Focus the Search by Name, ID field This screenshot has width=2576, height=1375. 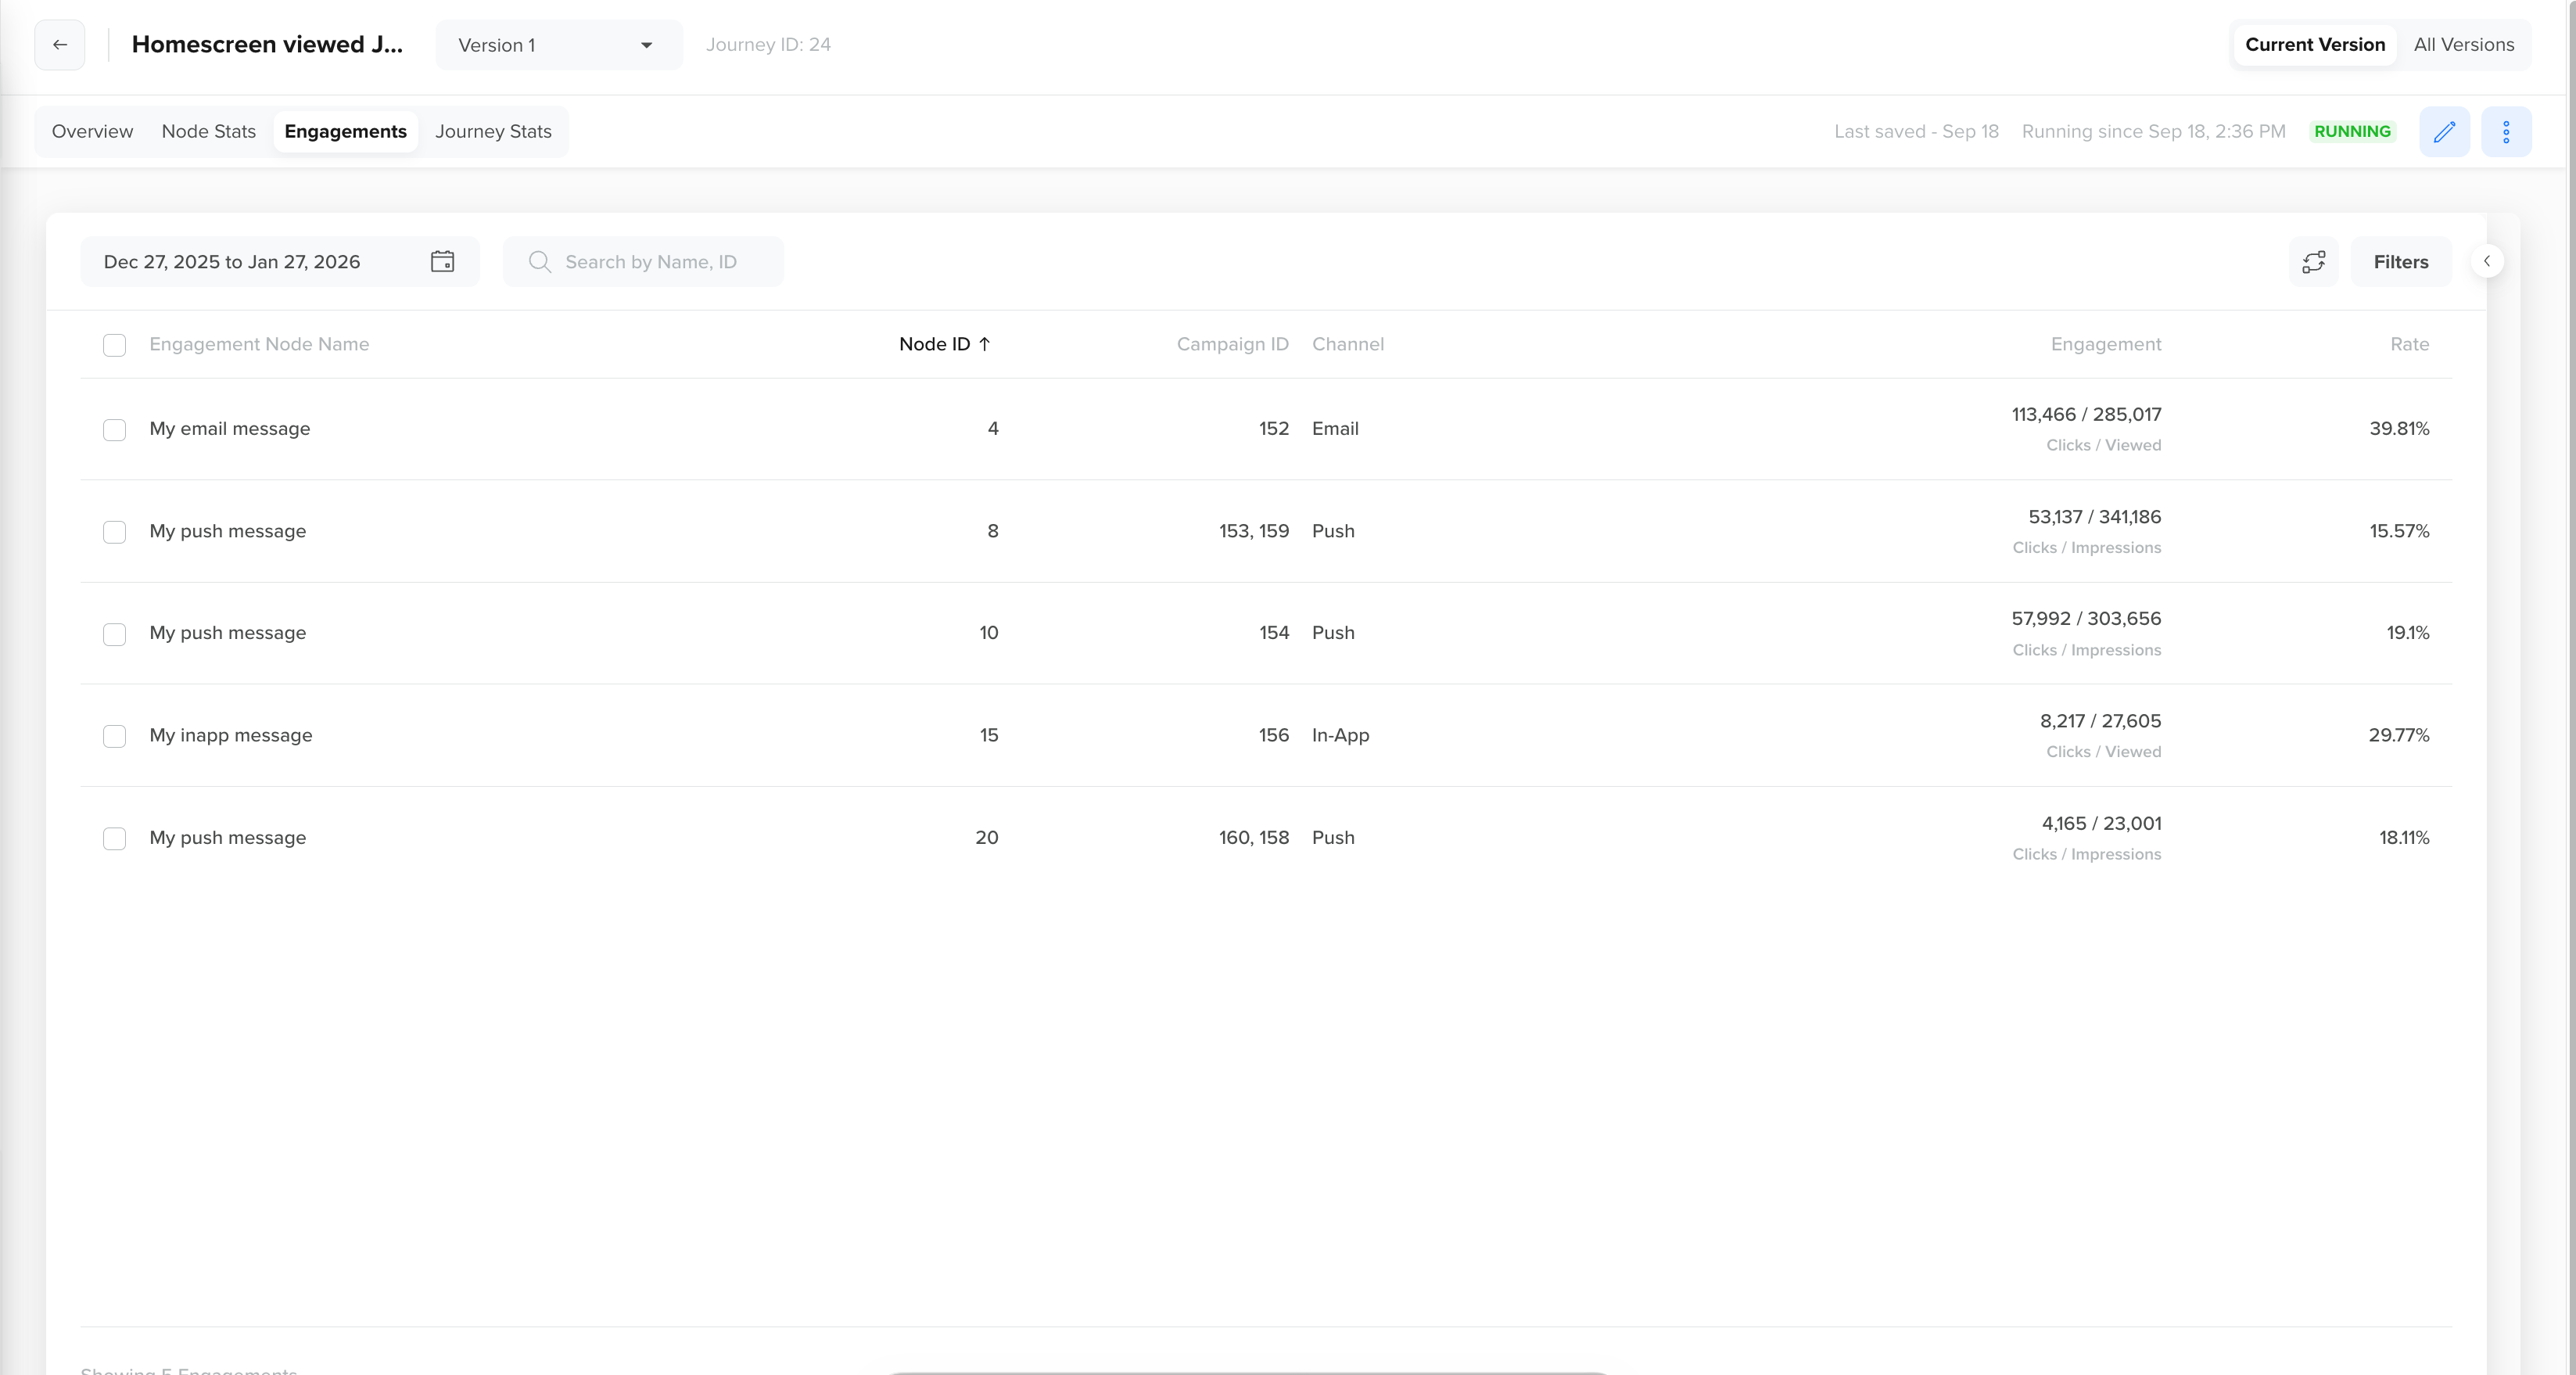point(660,262)
